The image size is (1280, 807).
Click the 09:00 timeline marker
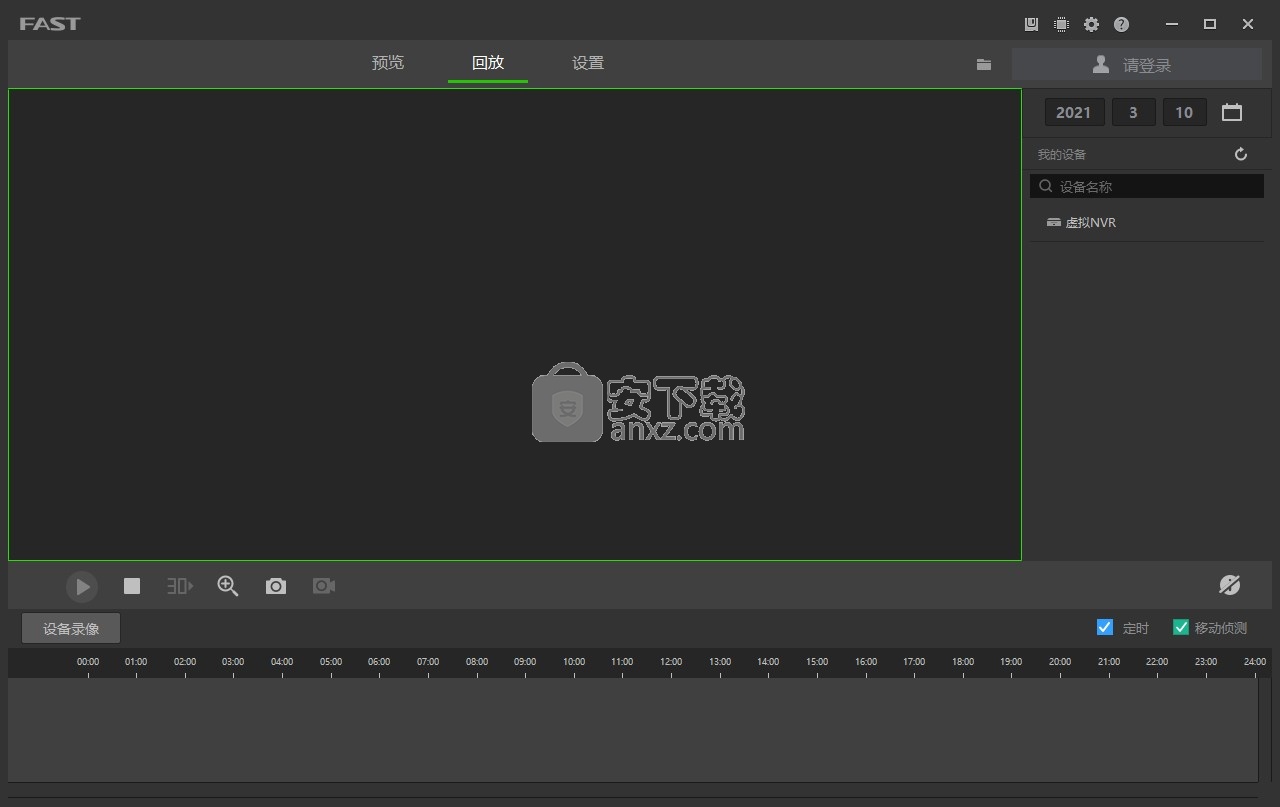[525, 662]
